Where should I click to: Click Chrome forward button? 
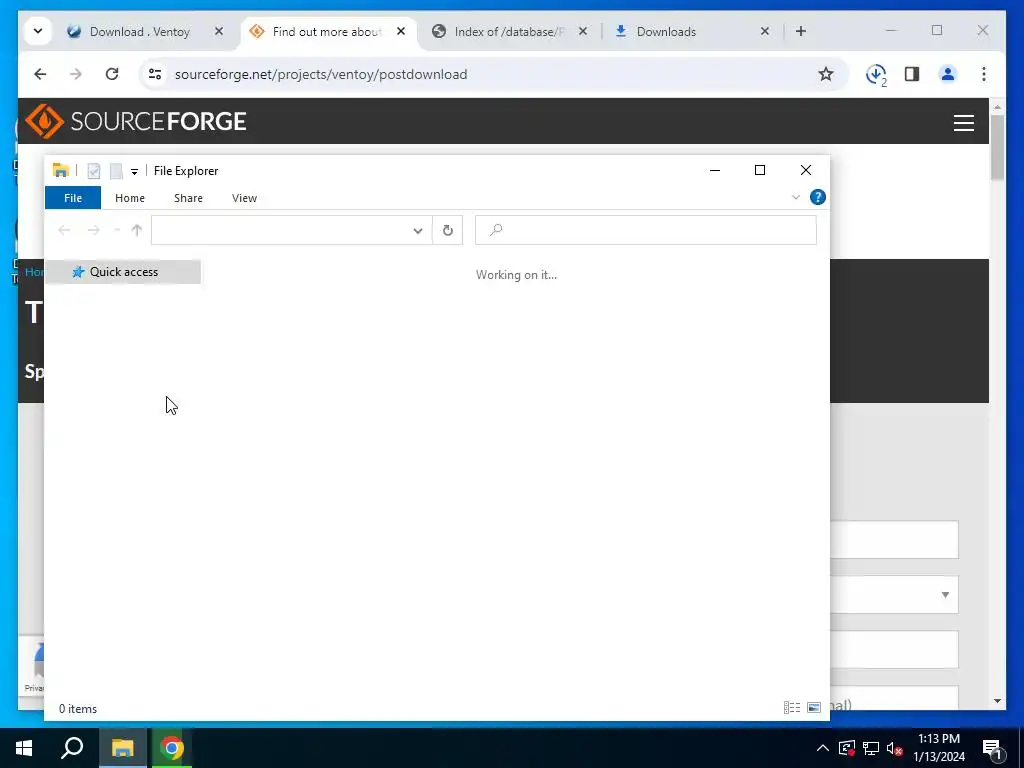click(x=76, y=74)
